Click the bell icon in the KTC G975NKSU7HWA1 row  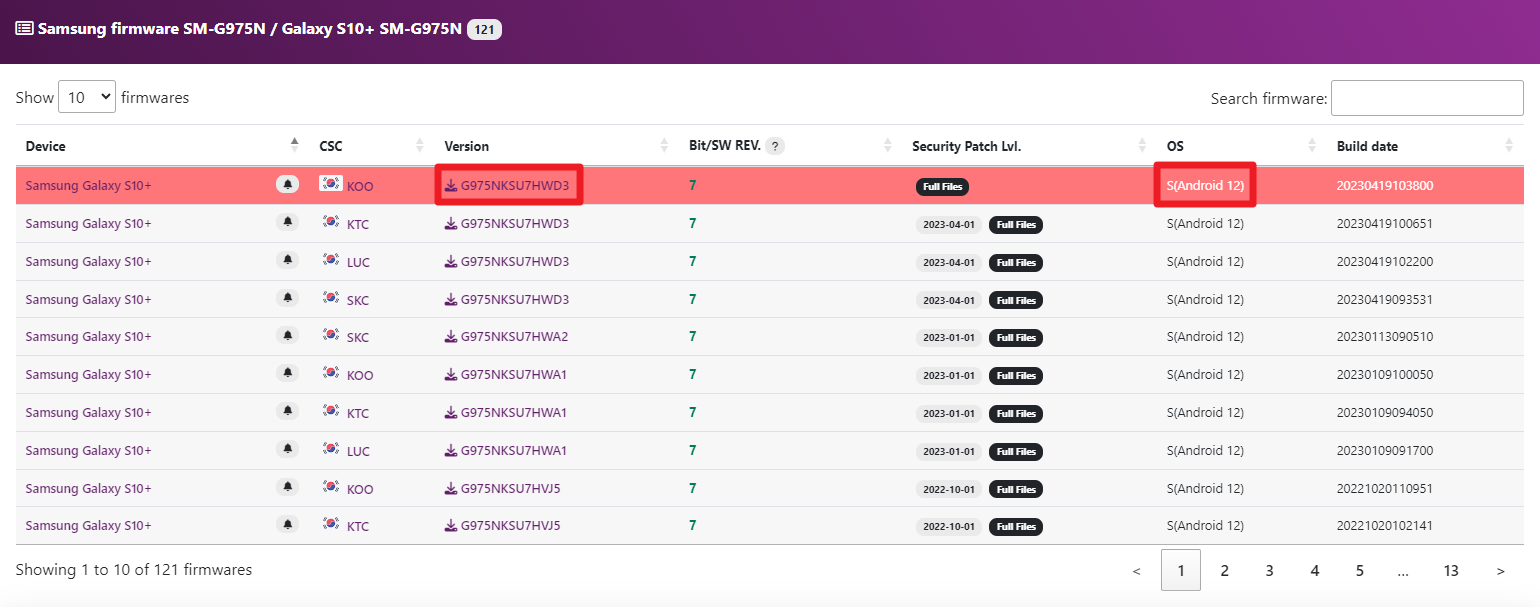(x=288, y=412)
